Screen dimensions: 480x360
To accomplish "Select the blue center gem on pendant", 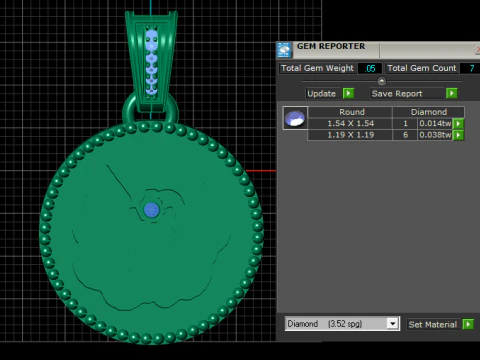I will tap(152, 210).
